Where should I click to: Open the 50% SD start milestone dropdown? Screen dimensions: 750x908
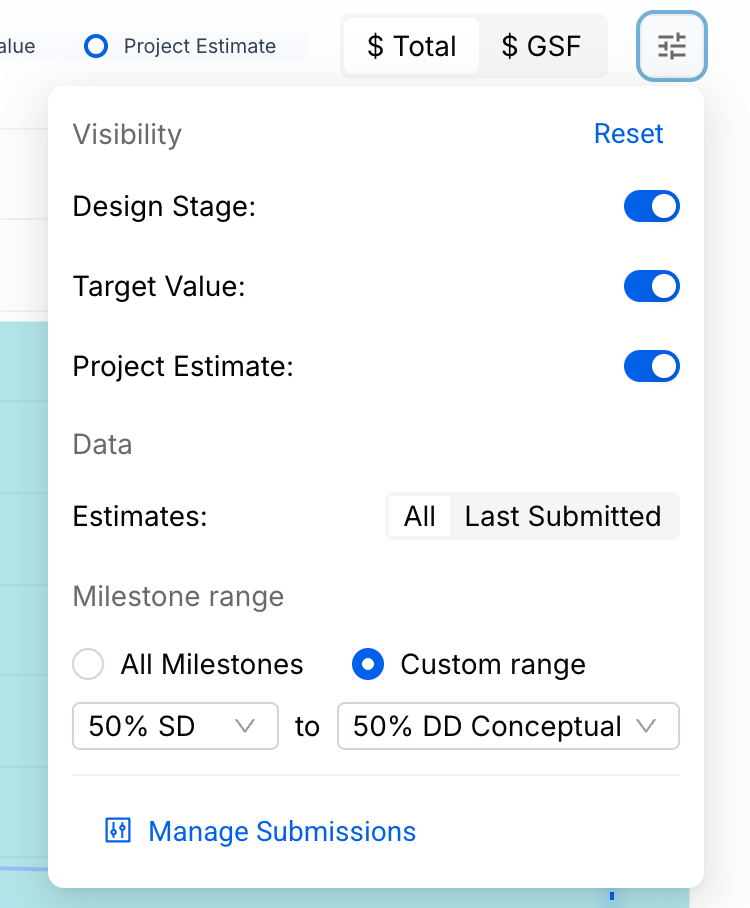tap(174, 726)
